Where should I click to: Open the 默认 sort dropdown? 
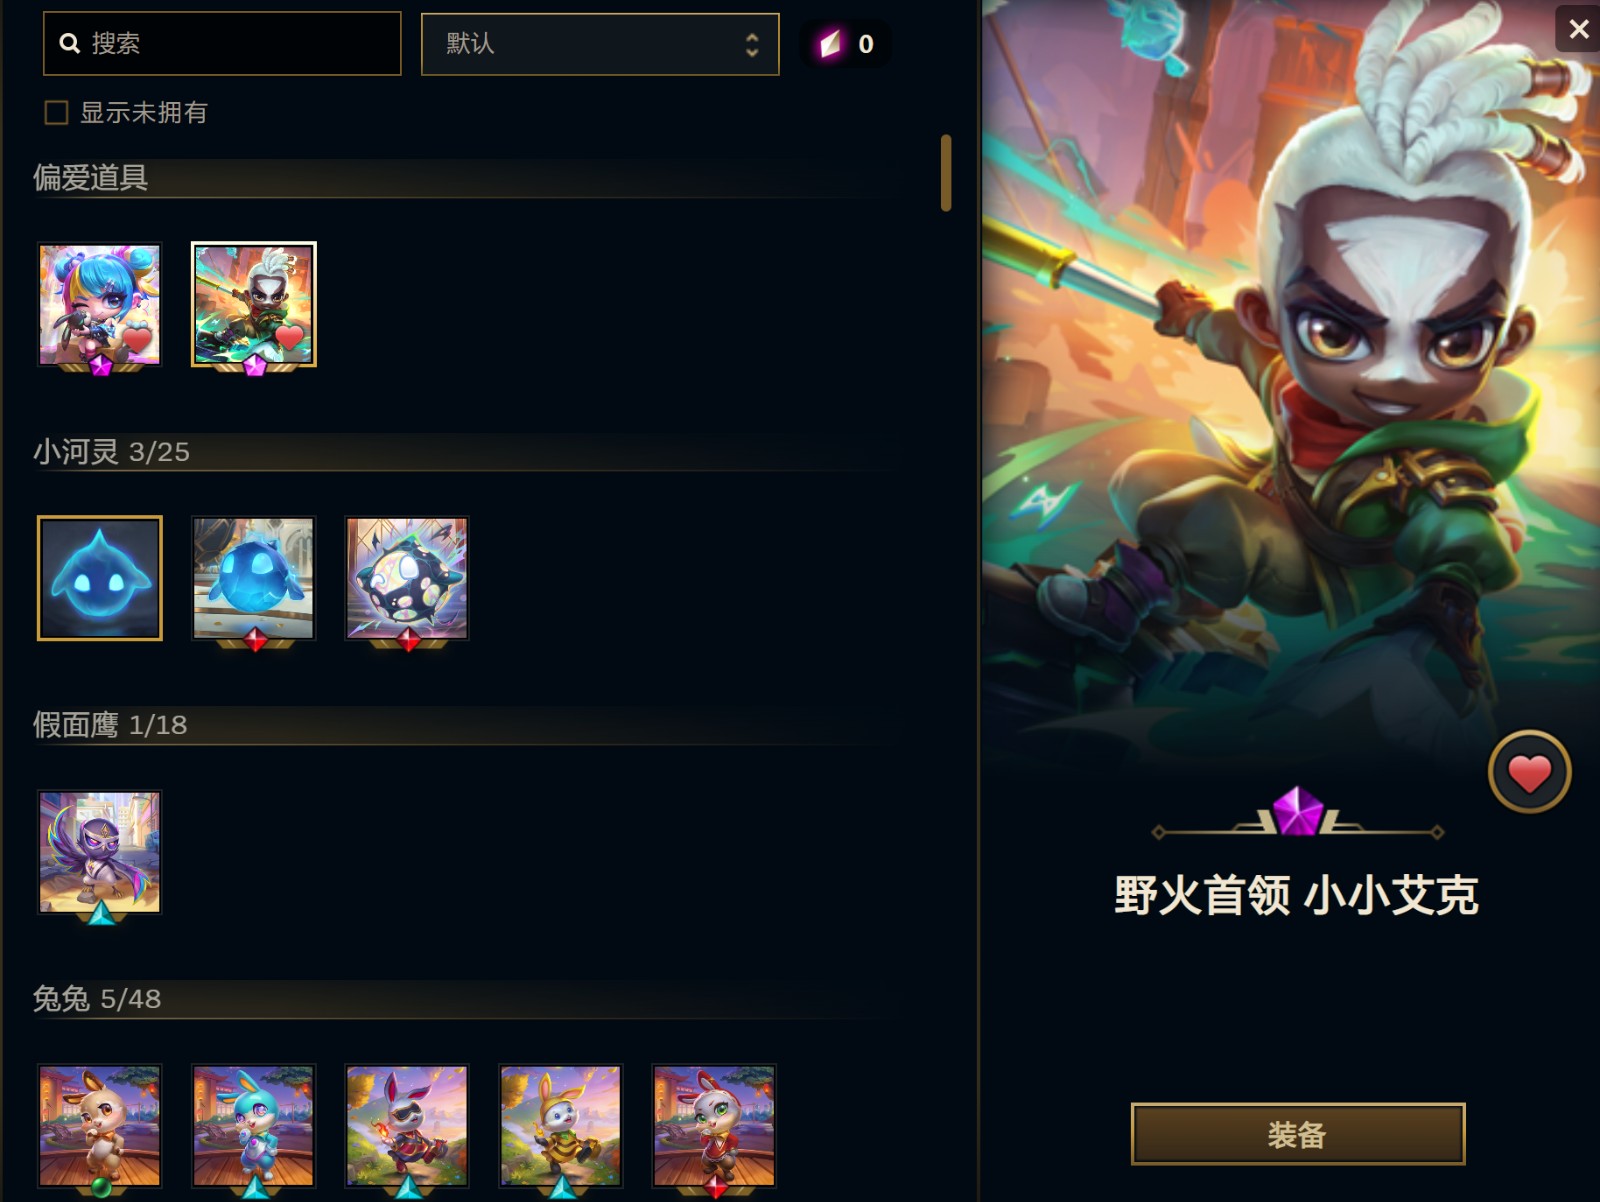[600, 44]
